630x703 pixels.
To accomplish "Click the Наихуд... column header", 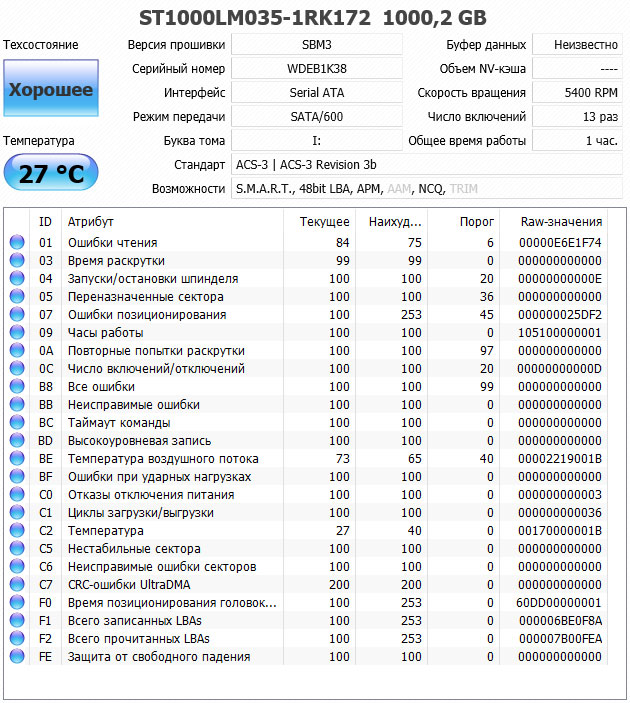I will [391, 221].
